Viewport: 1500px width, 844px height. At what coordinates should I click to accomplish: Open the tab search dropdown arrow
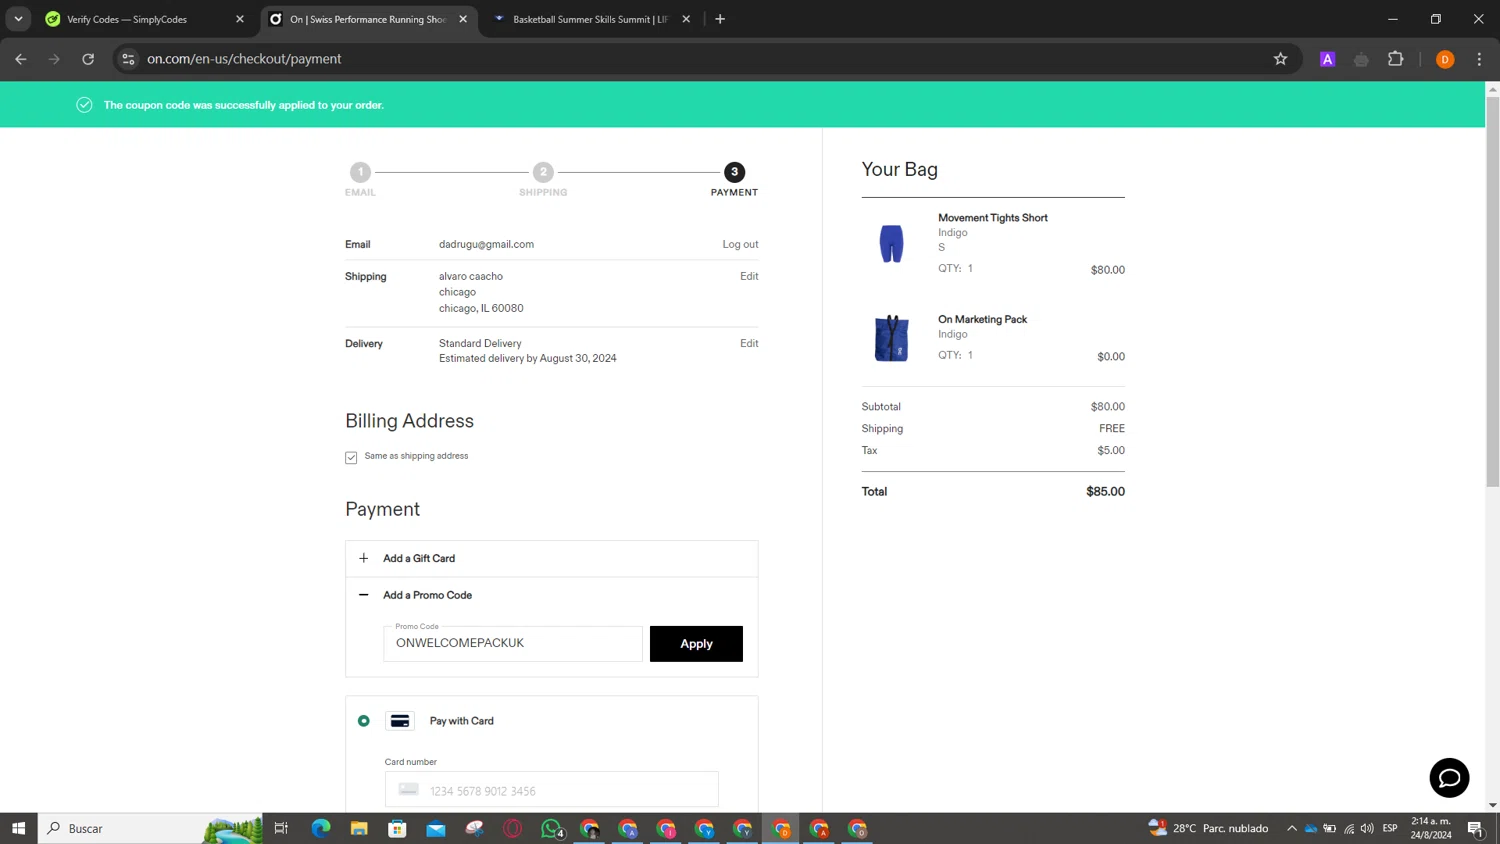click(x=18, y=19)
